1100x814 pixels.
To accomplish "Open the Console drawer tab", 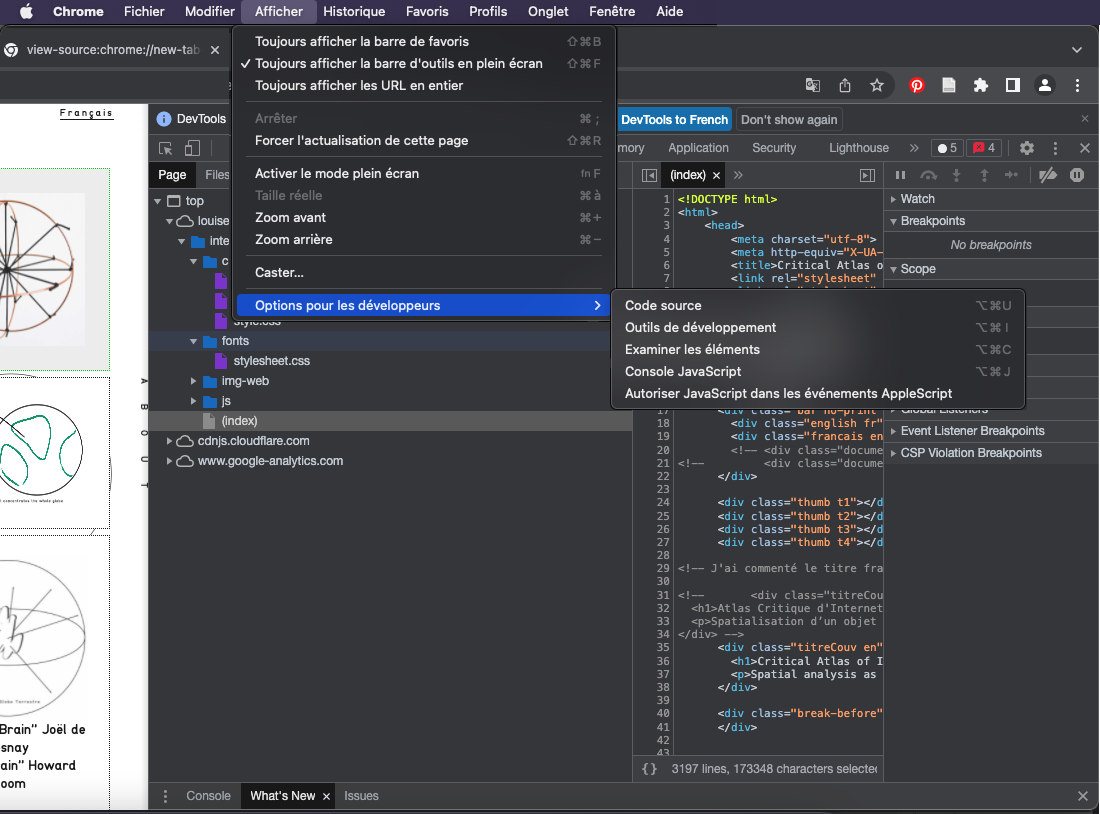I will [x=208, y=796].
